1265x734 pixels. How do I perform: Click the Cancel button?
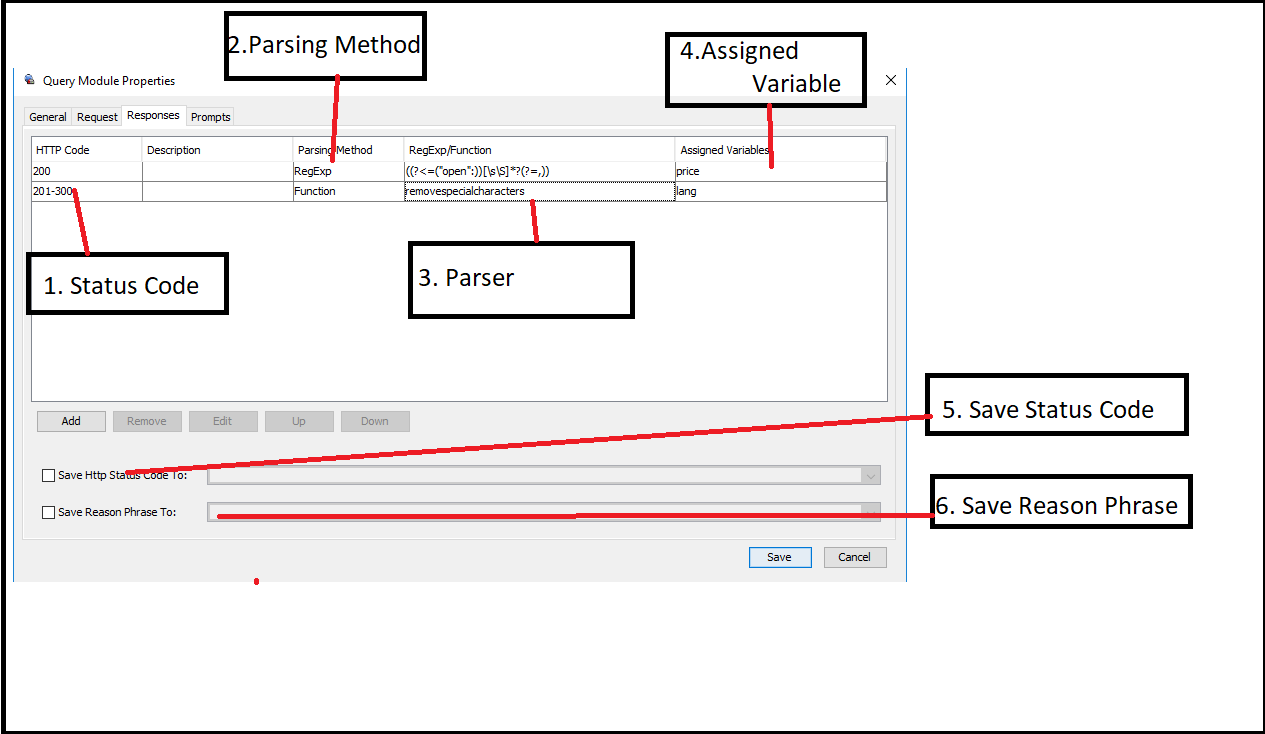855,557
